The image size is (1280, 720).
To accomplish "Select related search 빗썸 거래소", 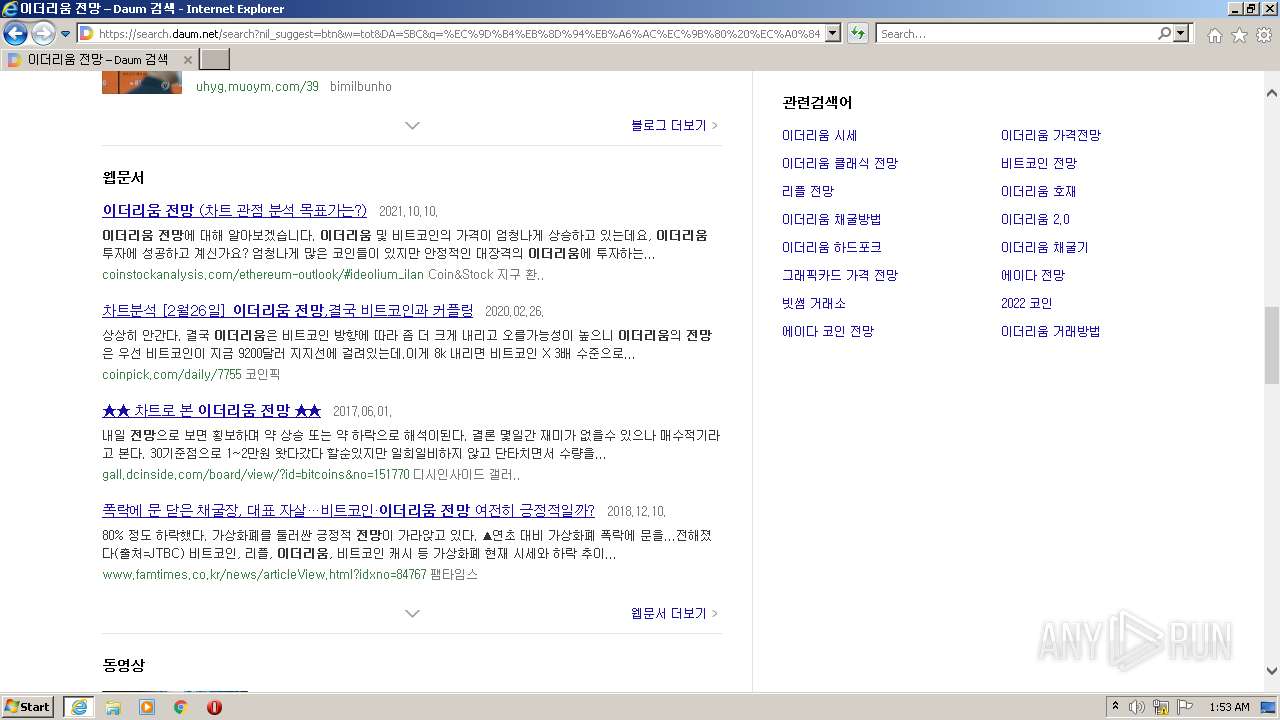I will [x=814, y=303].
